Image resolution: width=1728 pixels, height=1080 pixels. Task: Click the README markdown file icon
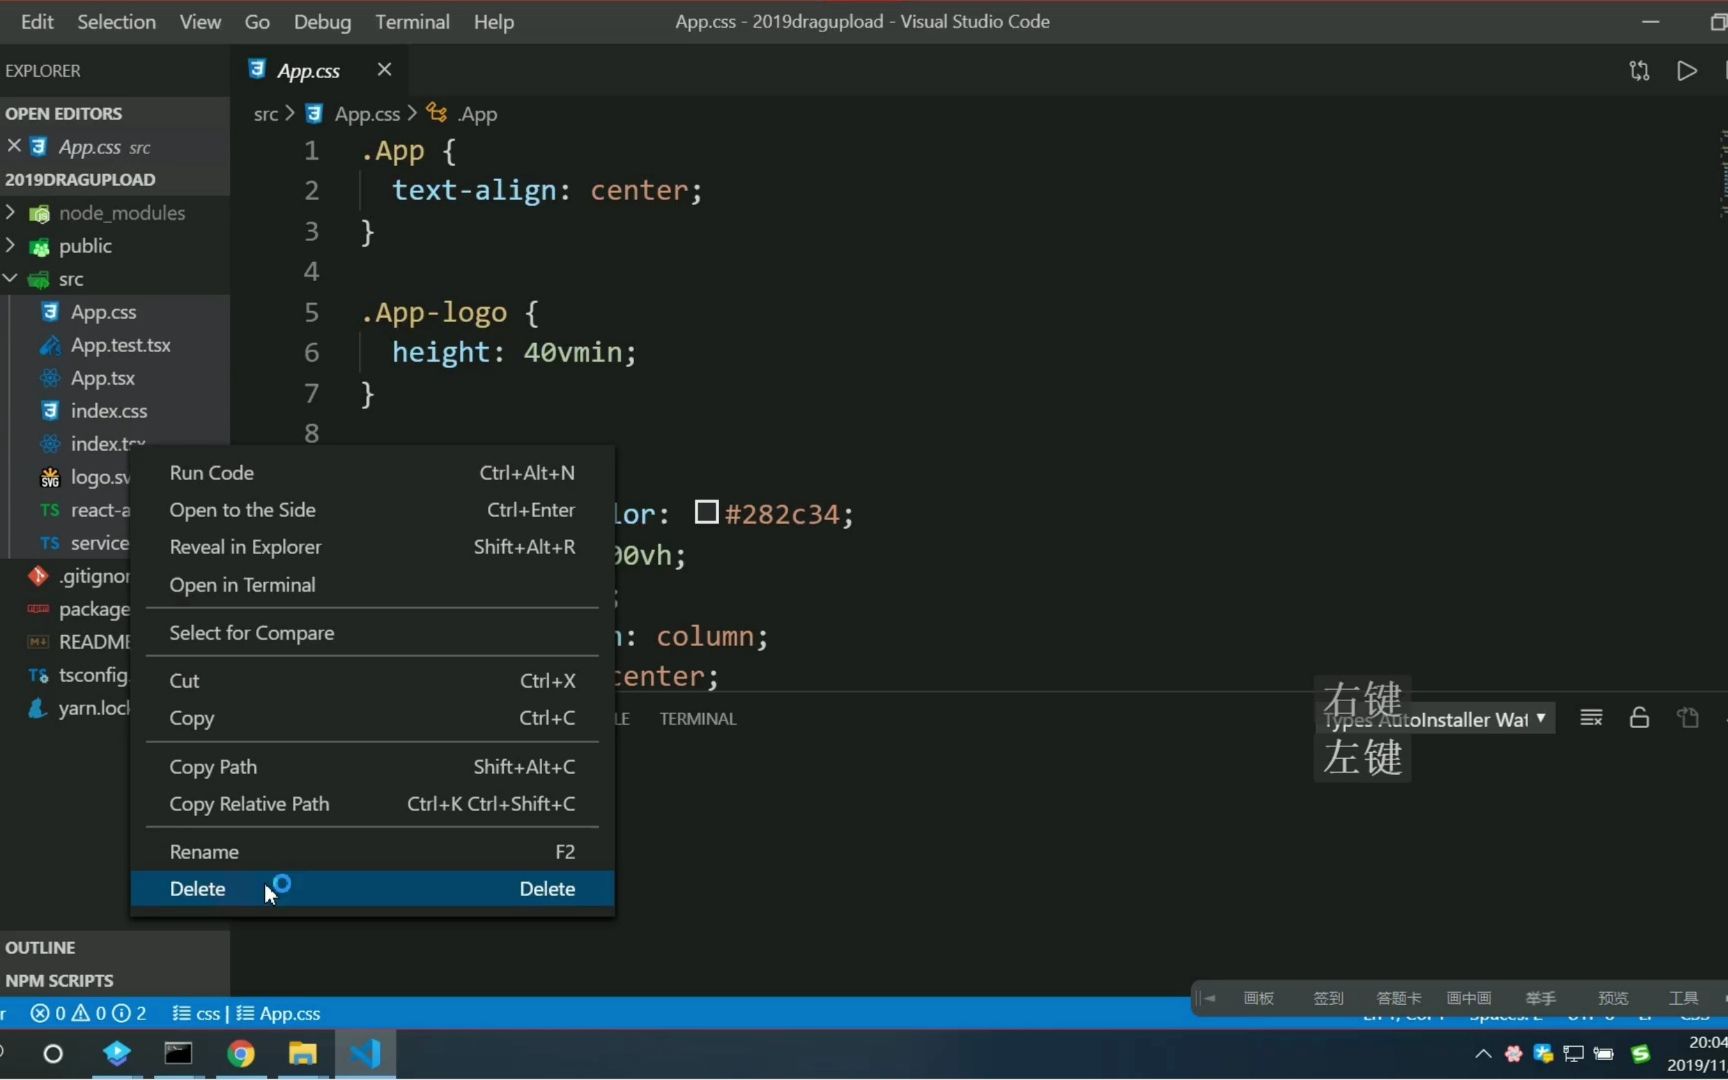pos(38,642)
